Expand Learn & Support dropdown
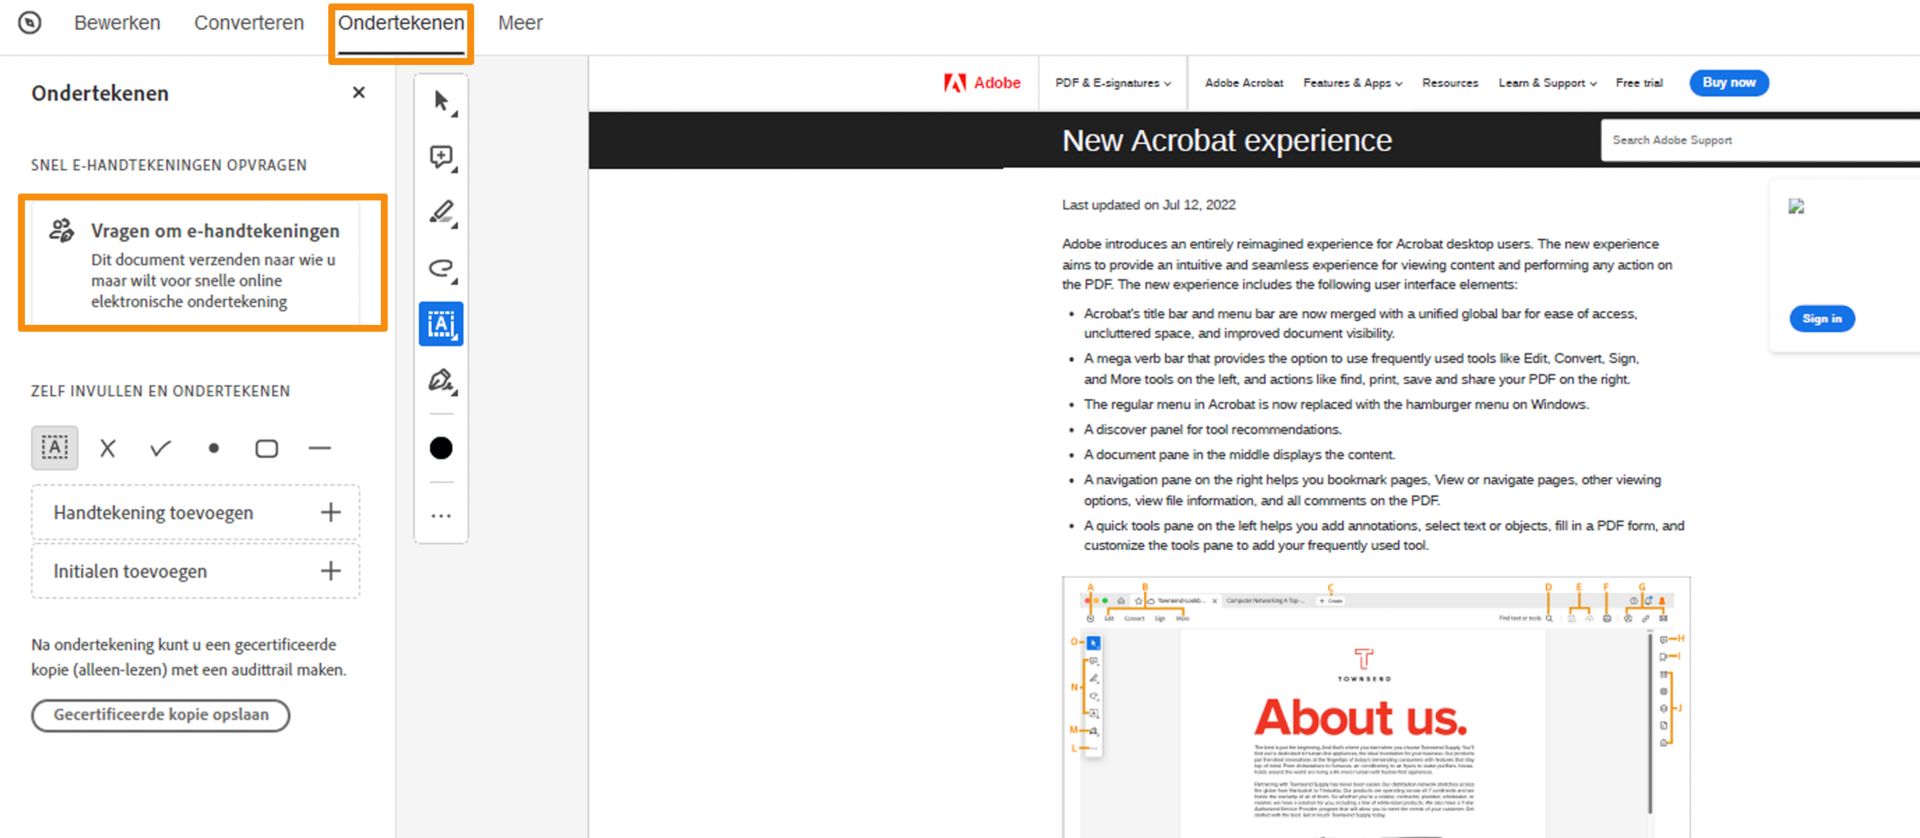Image resolution: width=1920 pixels, height=838 pixels. coord(1548,83)
